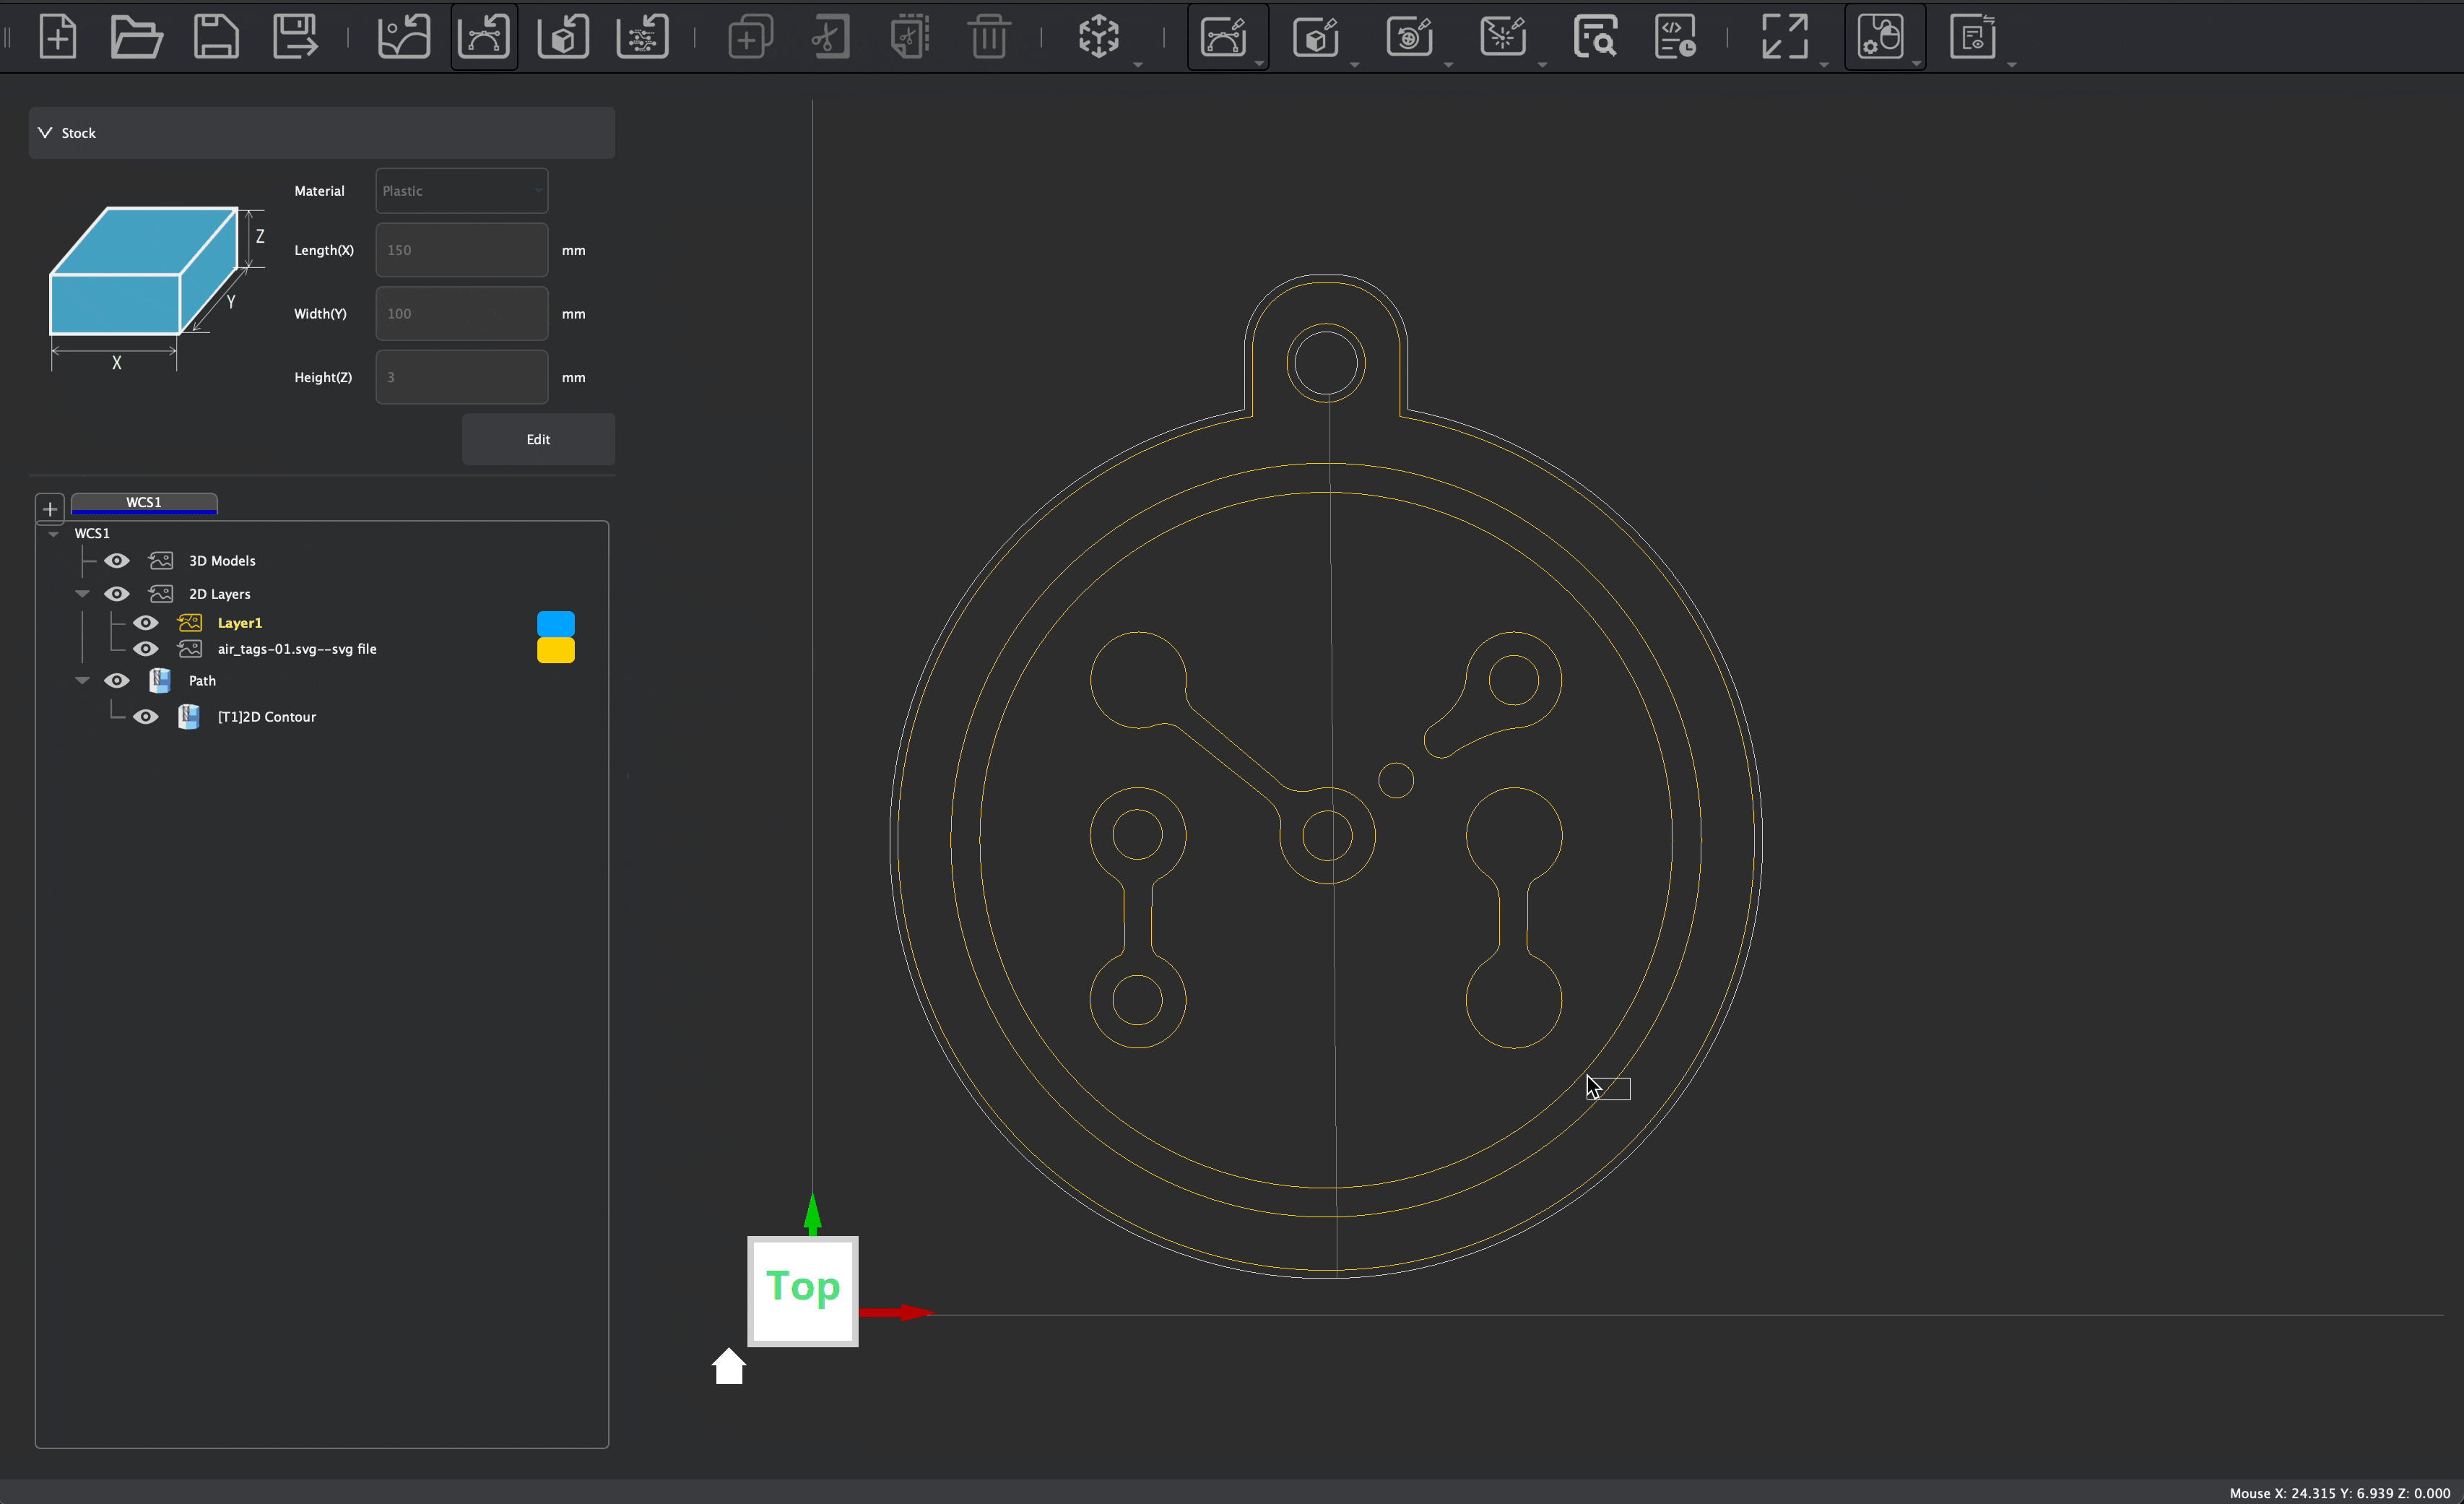Viewport: 2464px width, 1504px height.
Task: Click the Import 3D model icon
Action: (563, 37)
